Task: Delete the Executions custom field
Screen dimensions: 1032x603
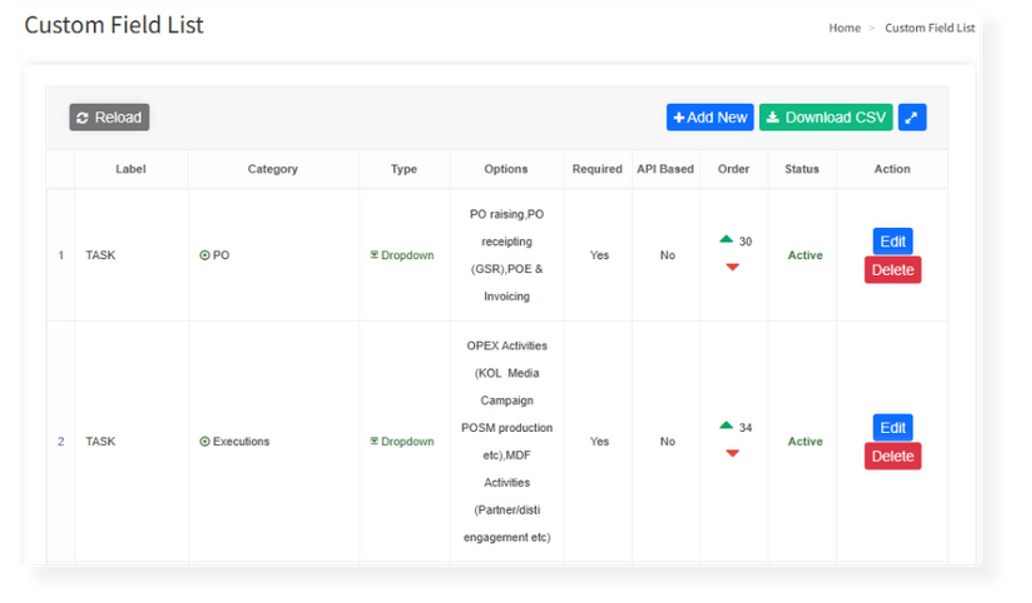Action: (893, 456)
